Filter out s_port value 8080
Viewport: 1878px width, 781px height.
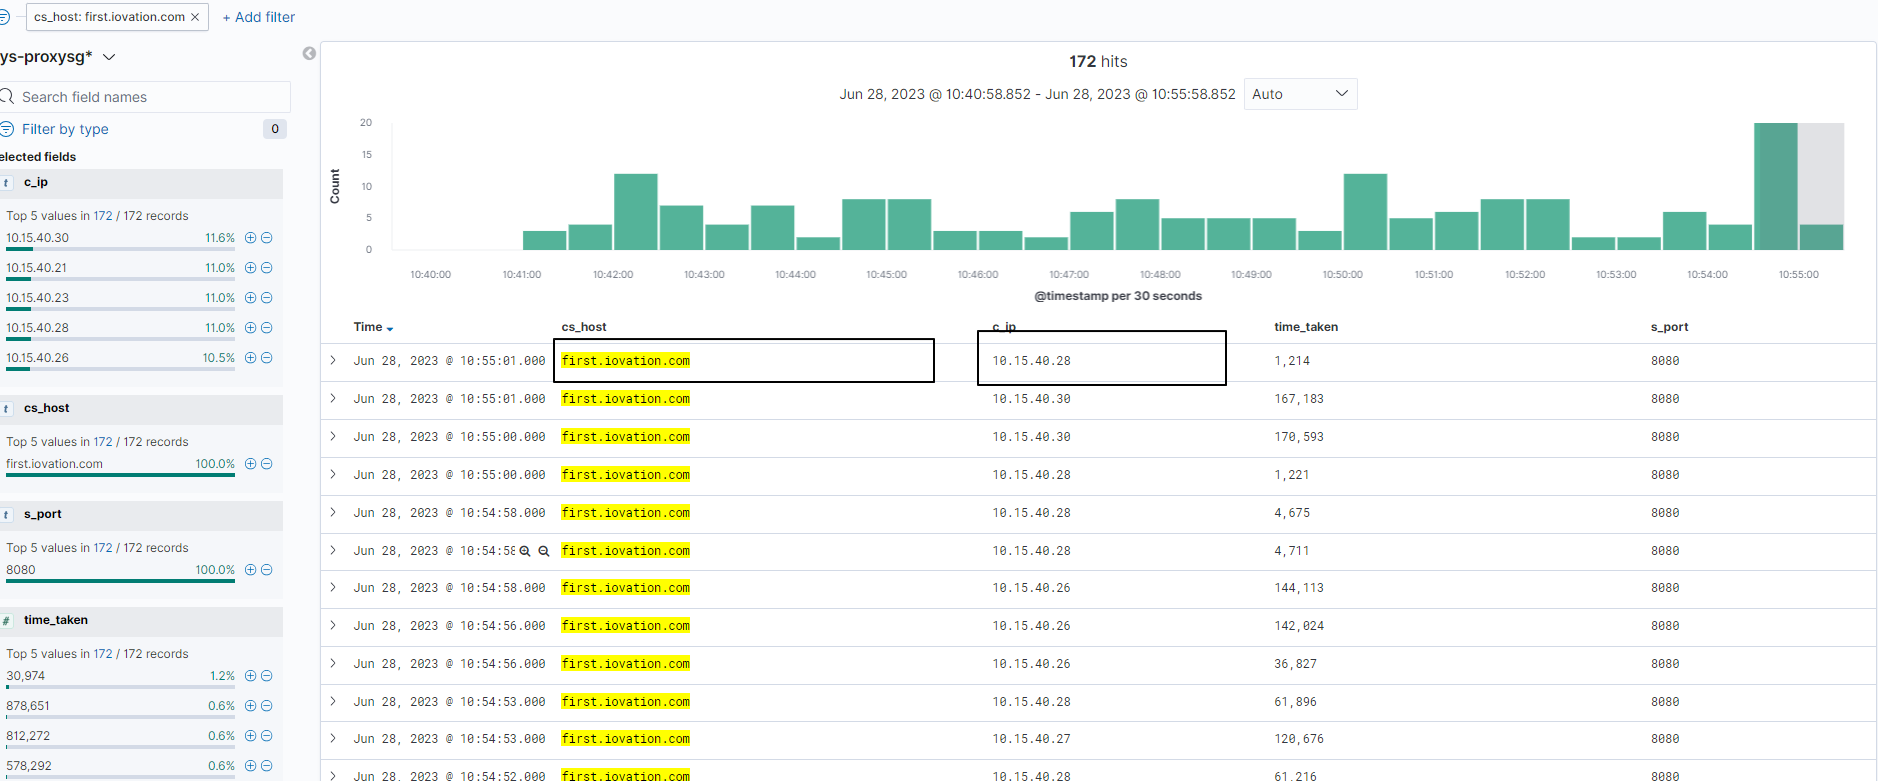[267, 570]
